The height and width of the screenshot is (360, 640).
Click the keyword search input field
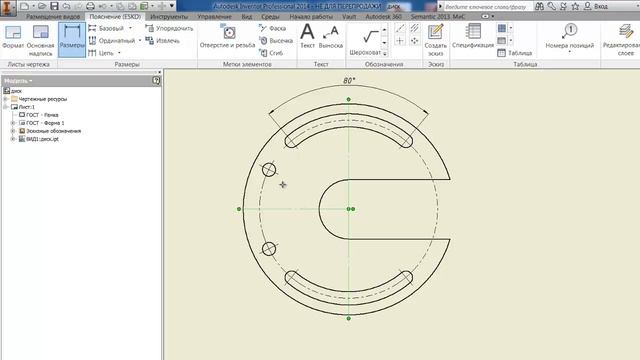488,7
